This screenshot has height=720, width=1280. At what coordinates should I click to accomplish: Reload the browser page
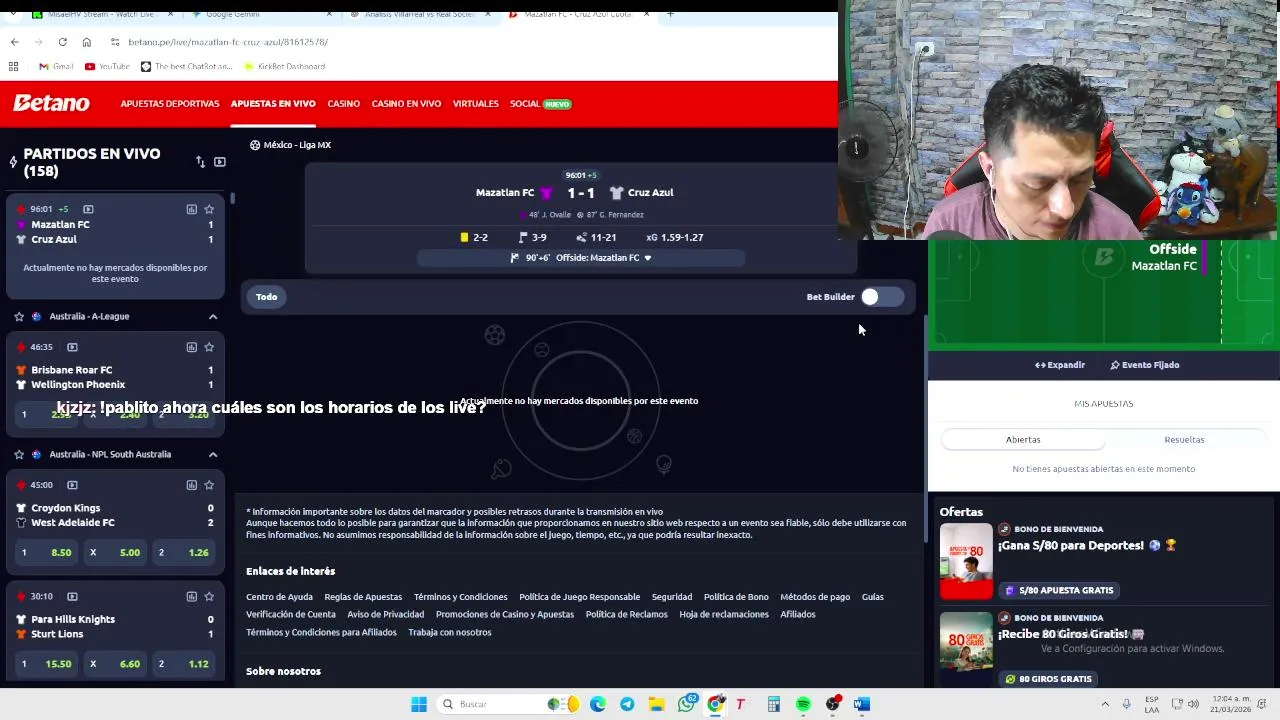coord(62,42)
